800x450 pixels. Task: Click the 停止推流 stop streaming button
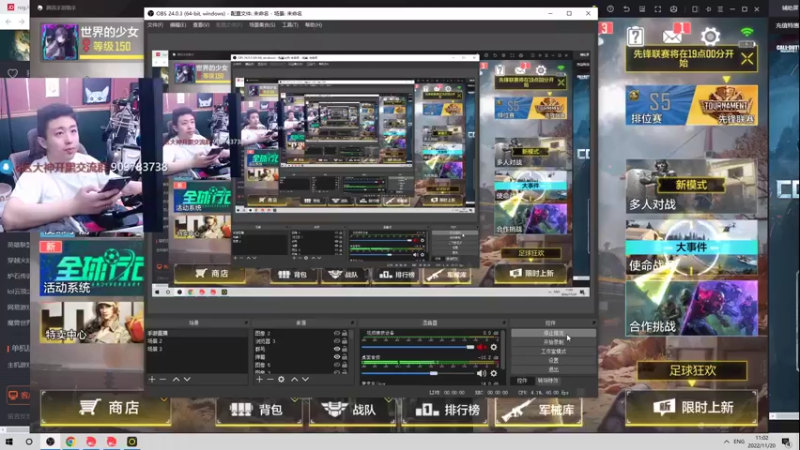click(x=553, y=333)
